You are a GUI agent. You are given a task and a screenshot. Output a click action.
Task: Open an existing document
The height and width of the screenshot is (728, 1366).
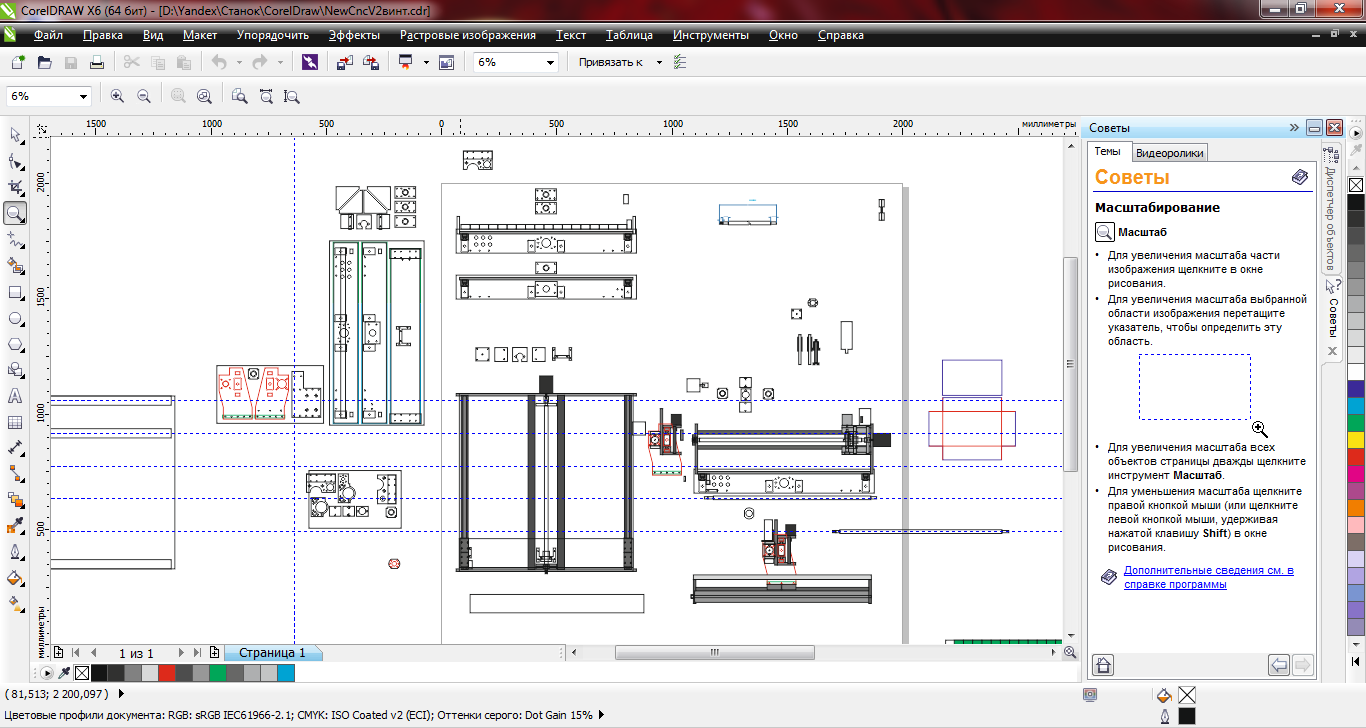[44, 62]
